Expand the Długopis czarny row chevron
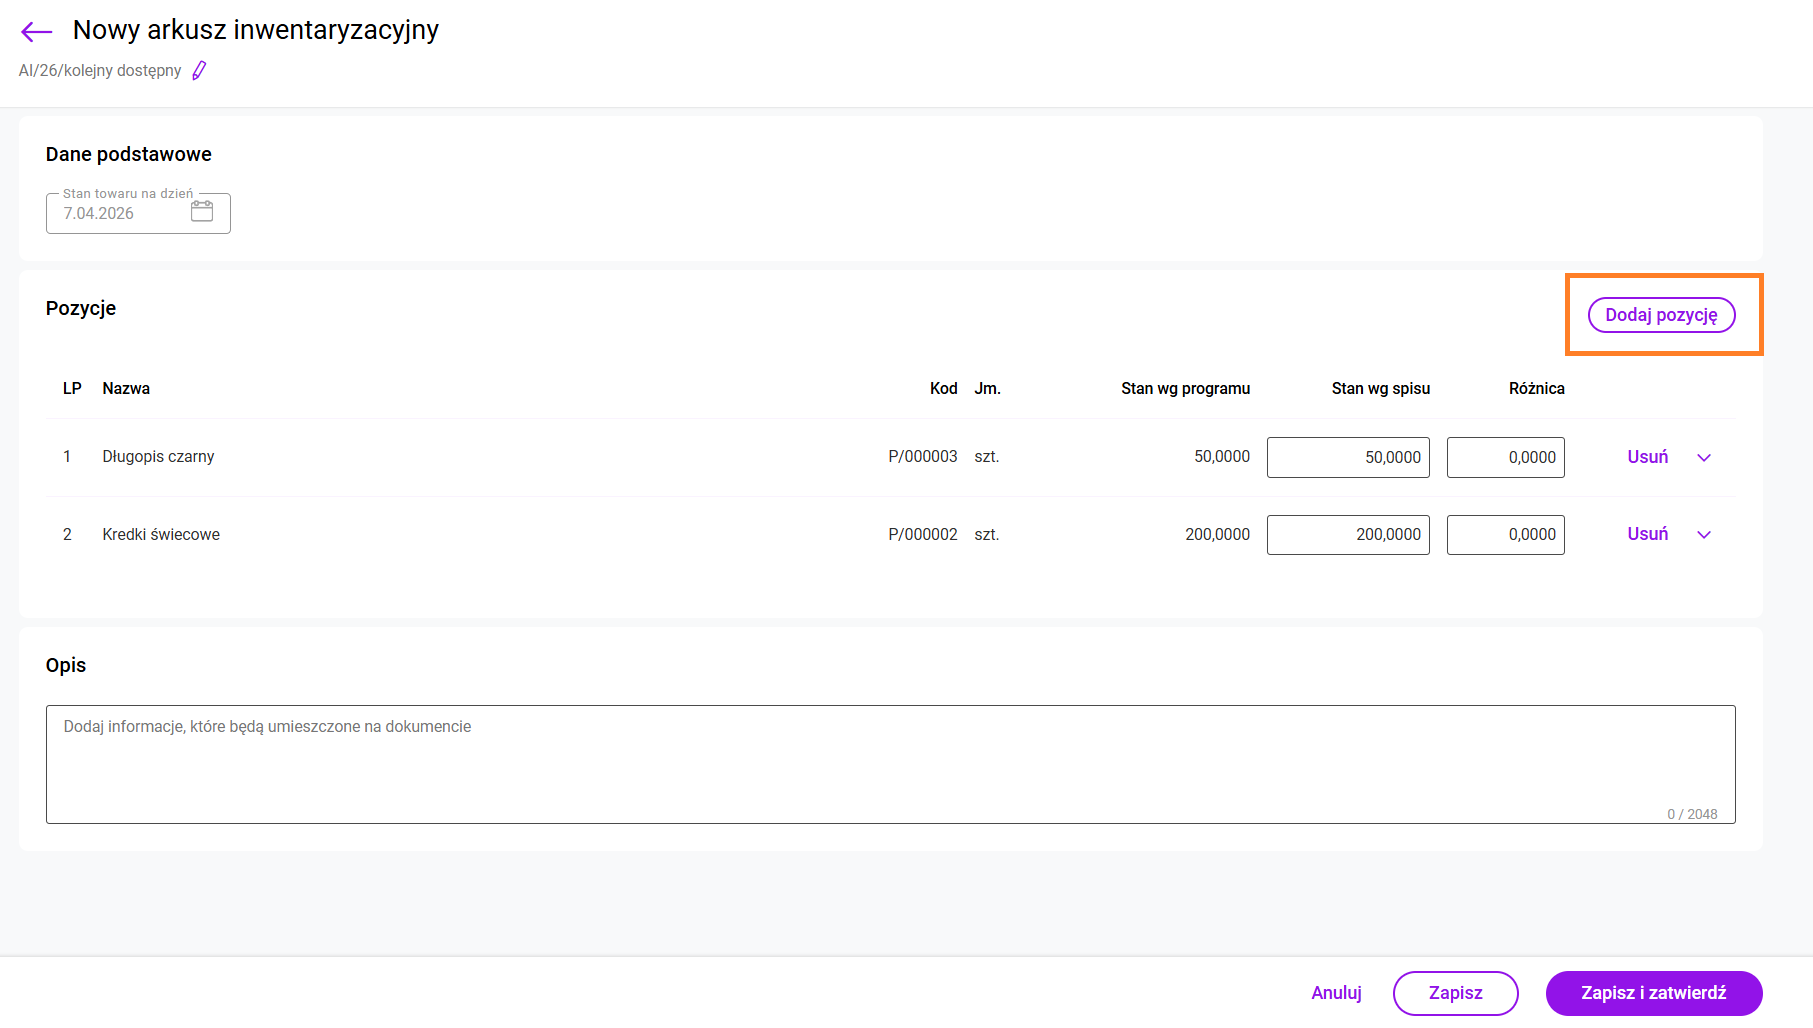Viewport: 1813px width, 1028px height. 1704,458
